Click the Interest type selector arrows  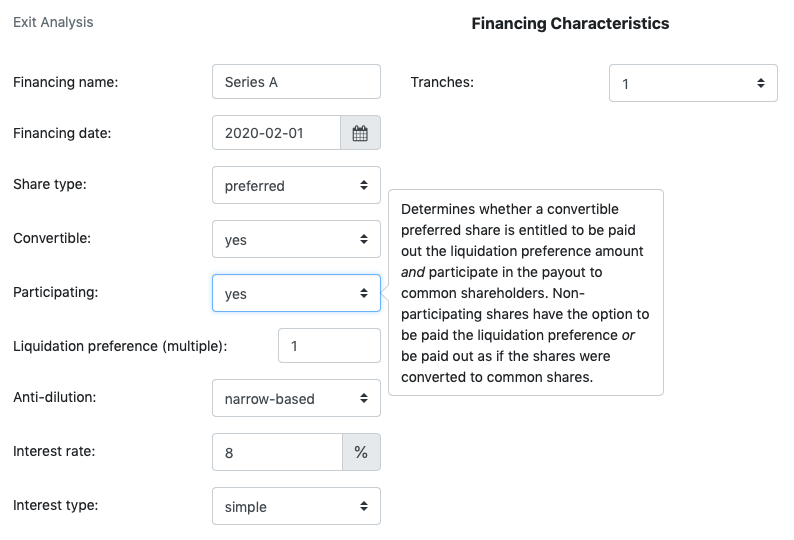tap(364, 506)
